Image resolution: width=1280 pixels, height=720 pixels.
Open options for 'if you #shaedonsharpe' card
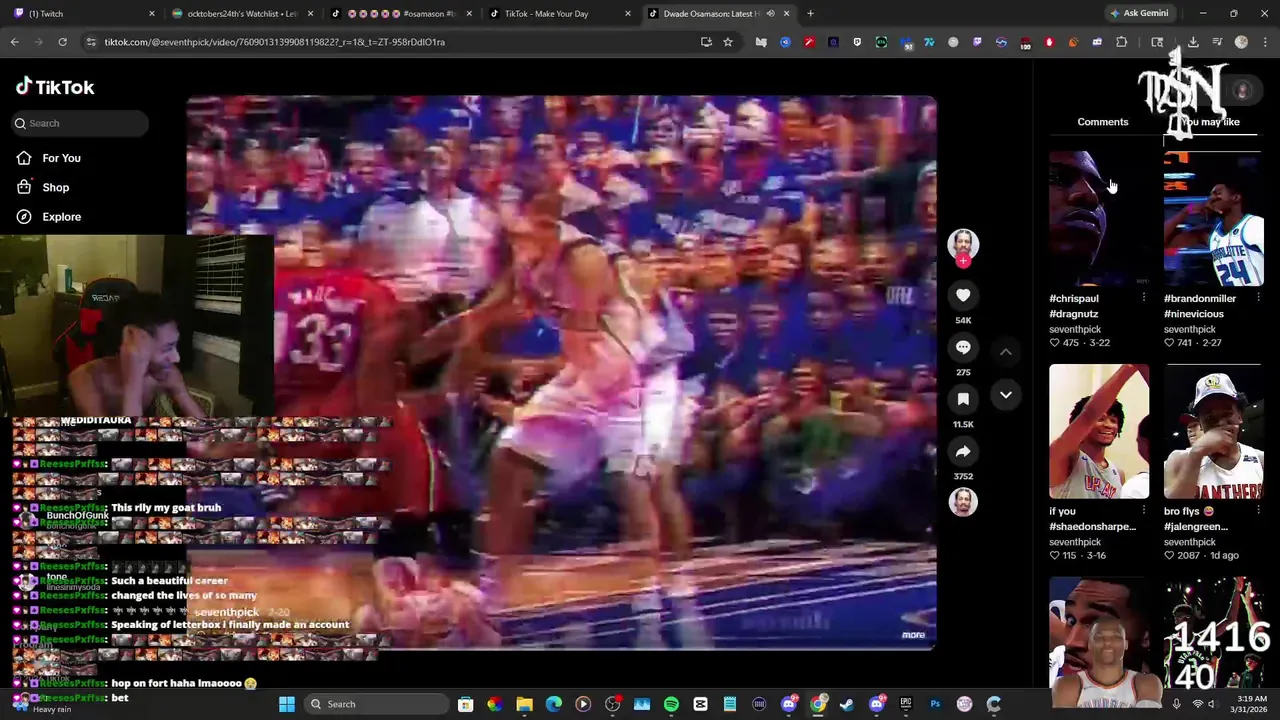(1144, 511)
